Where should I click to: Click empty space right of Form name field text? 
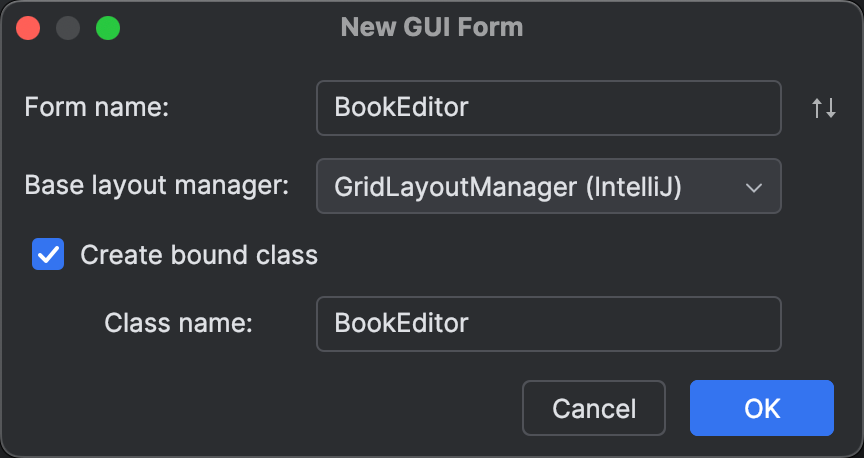point(640,108)
